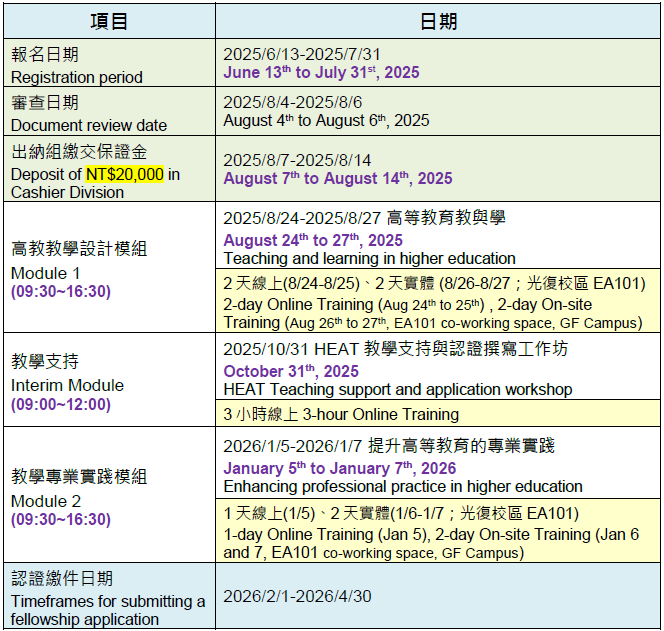Select the Document review date label
The height and width of the screenshot is (631, 664).
pyautogui.click(x=89, y=125)
